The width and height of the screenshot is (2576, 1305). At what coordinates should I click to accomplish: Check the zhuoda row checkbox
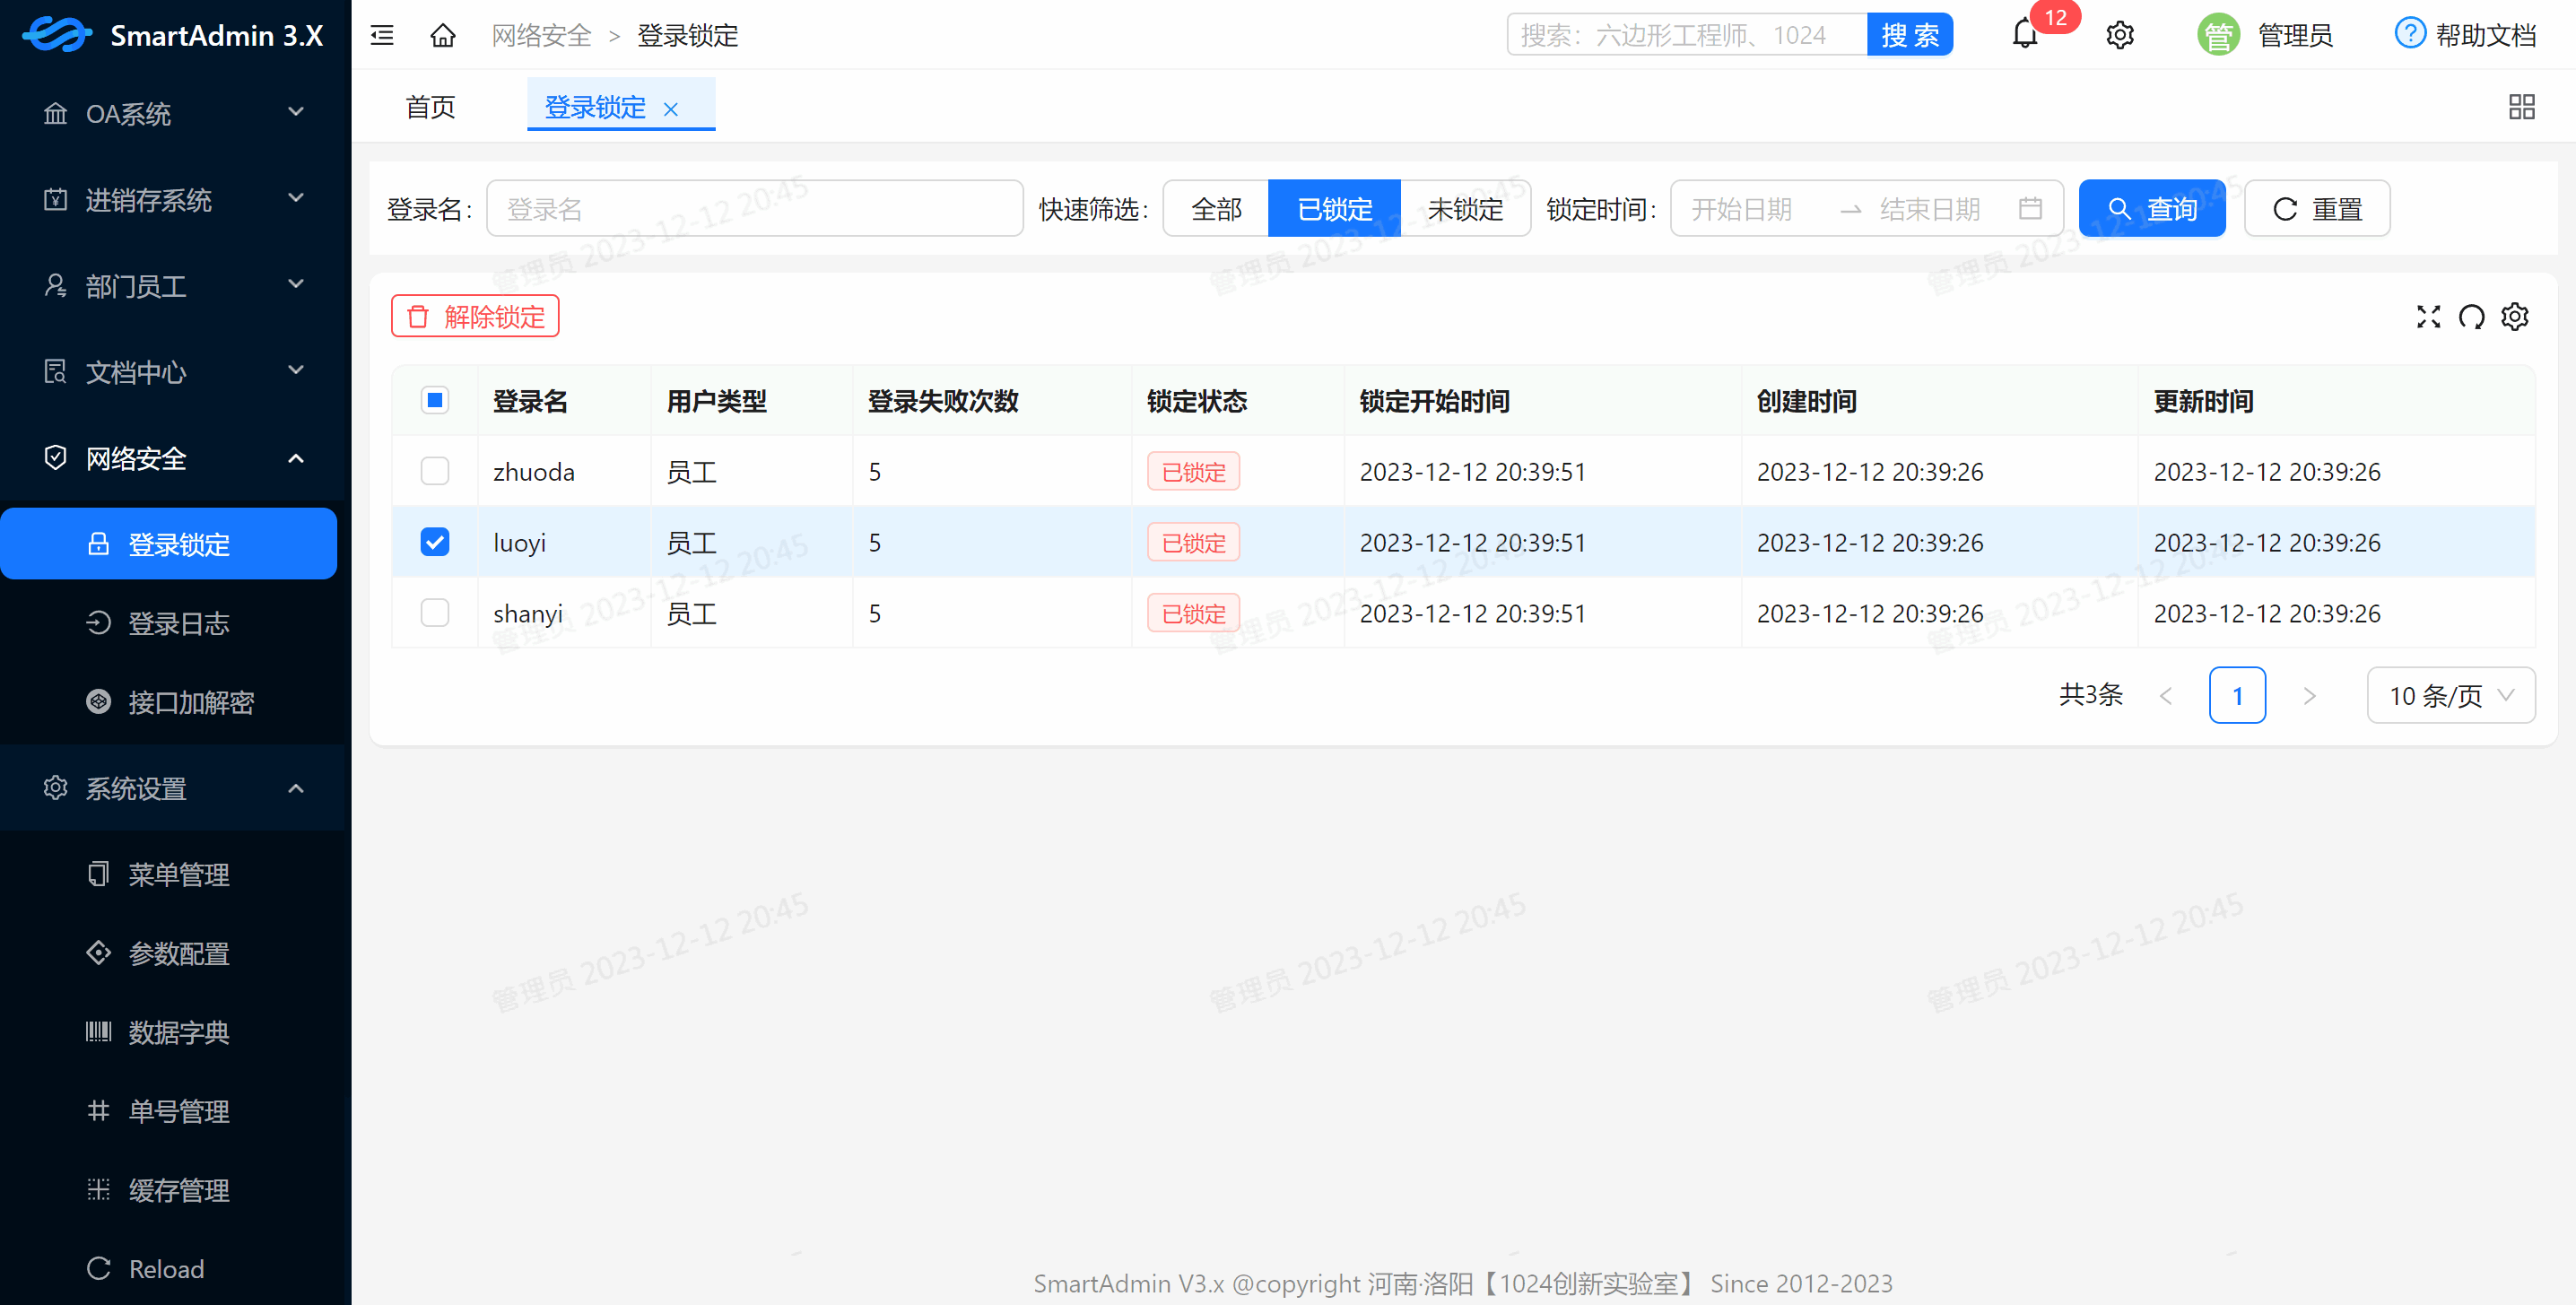click(434, 470)
